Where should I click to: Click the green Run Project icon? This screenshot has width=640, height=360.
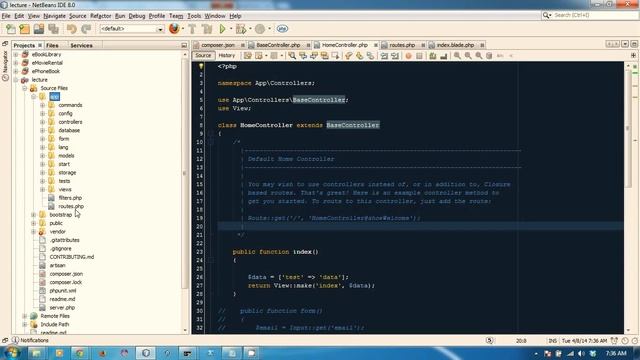222,29
